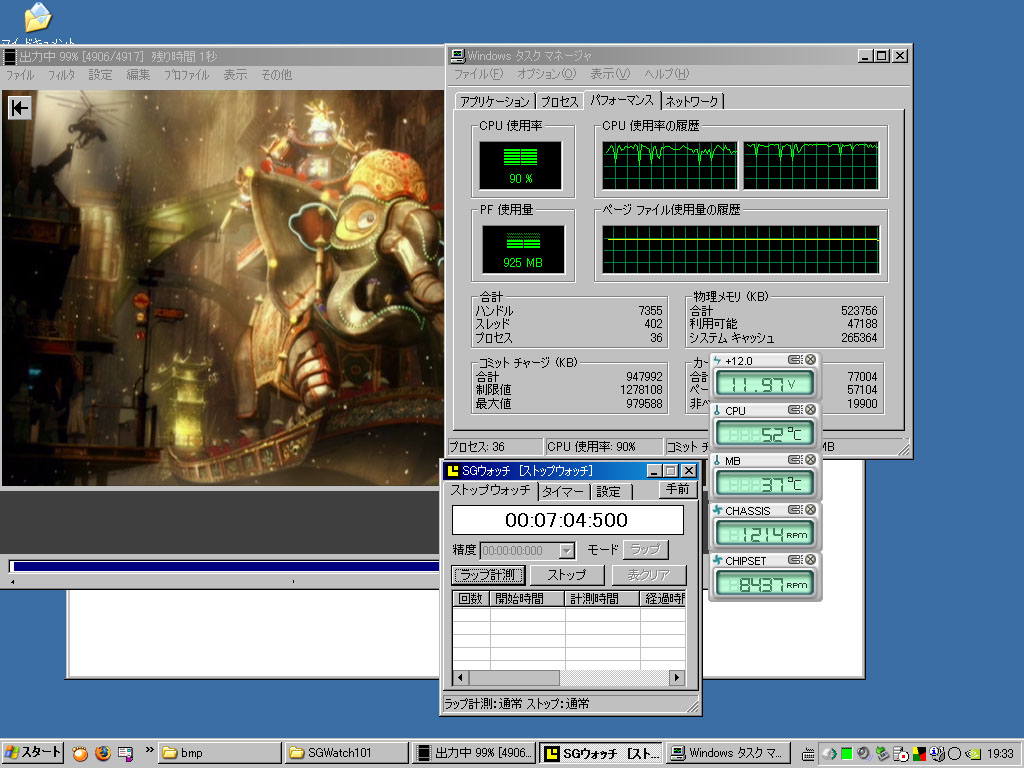Click the keyboard IME icon left of the tray
Viewport: 1024px width, 768px height.
pyautogui.click(x=808, y=754)
